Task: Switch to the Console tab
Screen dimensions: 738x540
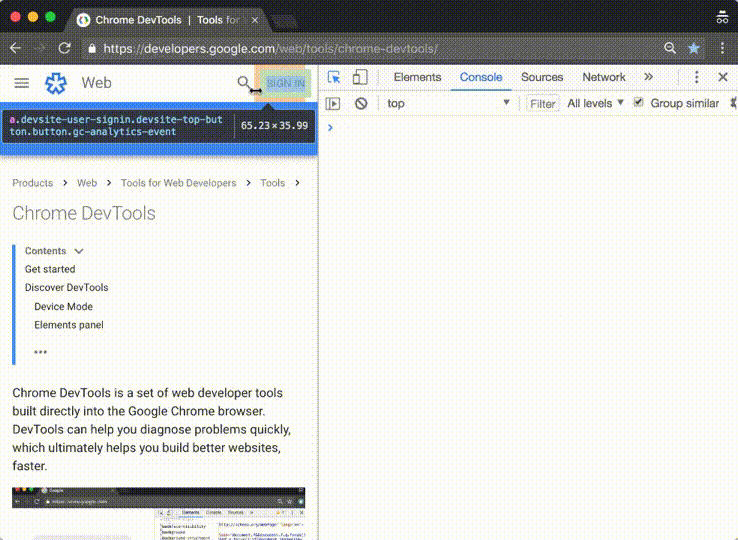Action: coord(481,77)
